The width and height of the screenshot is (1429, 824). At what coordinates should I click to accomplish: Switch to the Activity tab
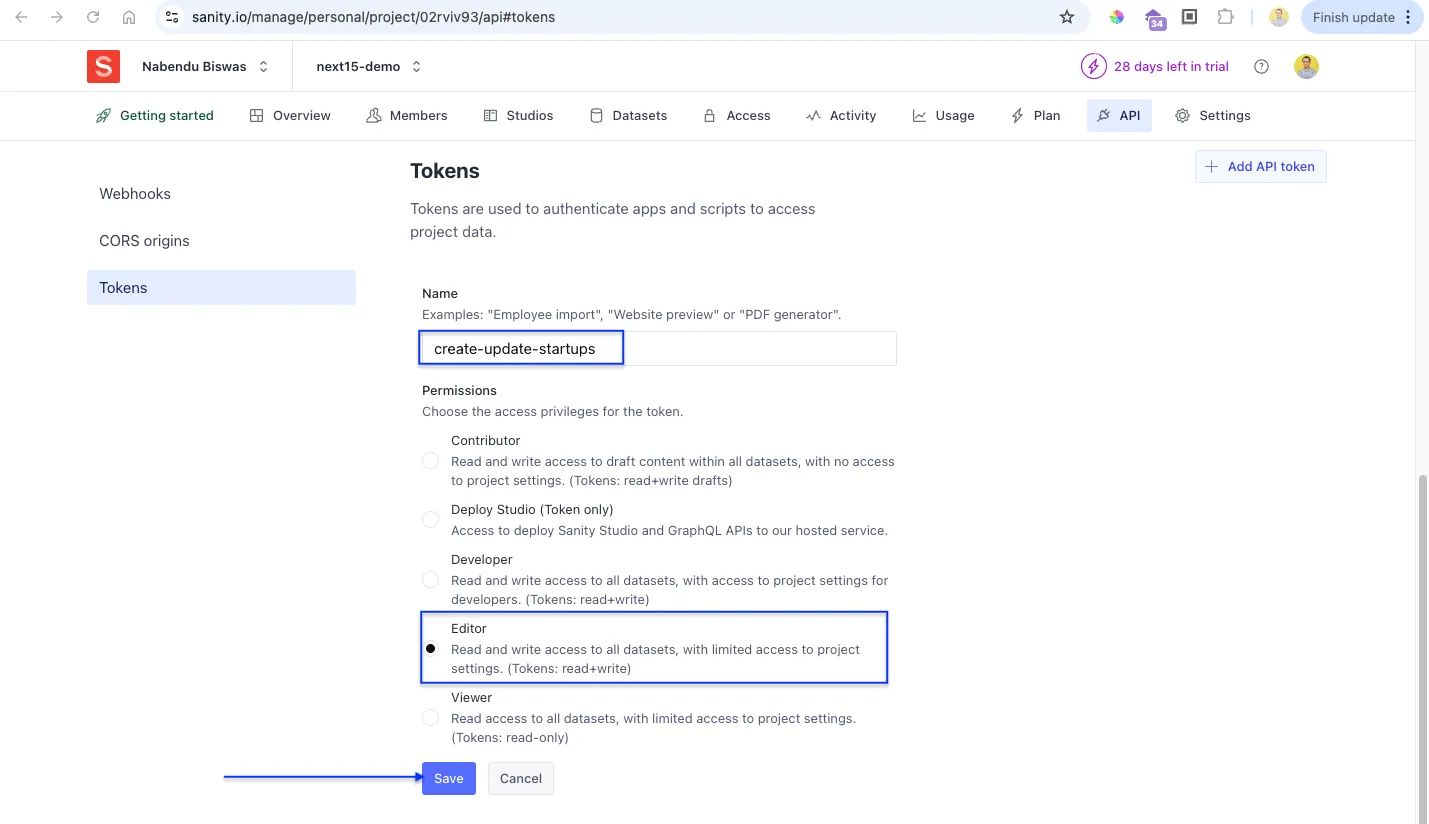click(x=841, y=115)
